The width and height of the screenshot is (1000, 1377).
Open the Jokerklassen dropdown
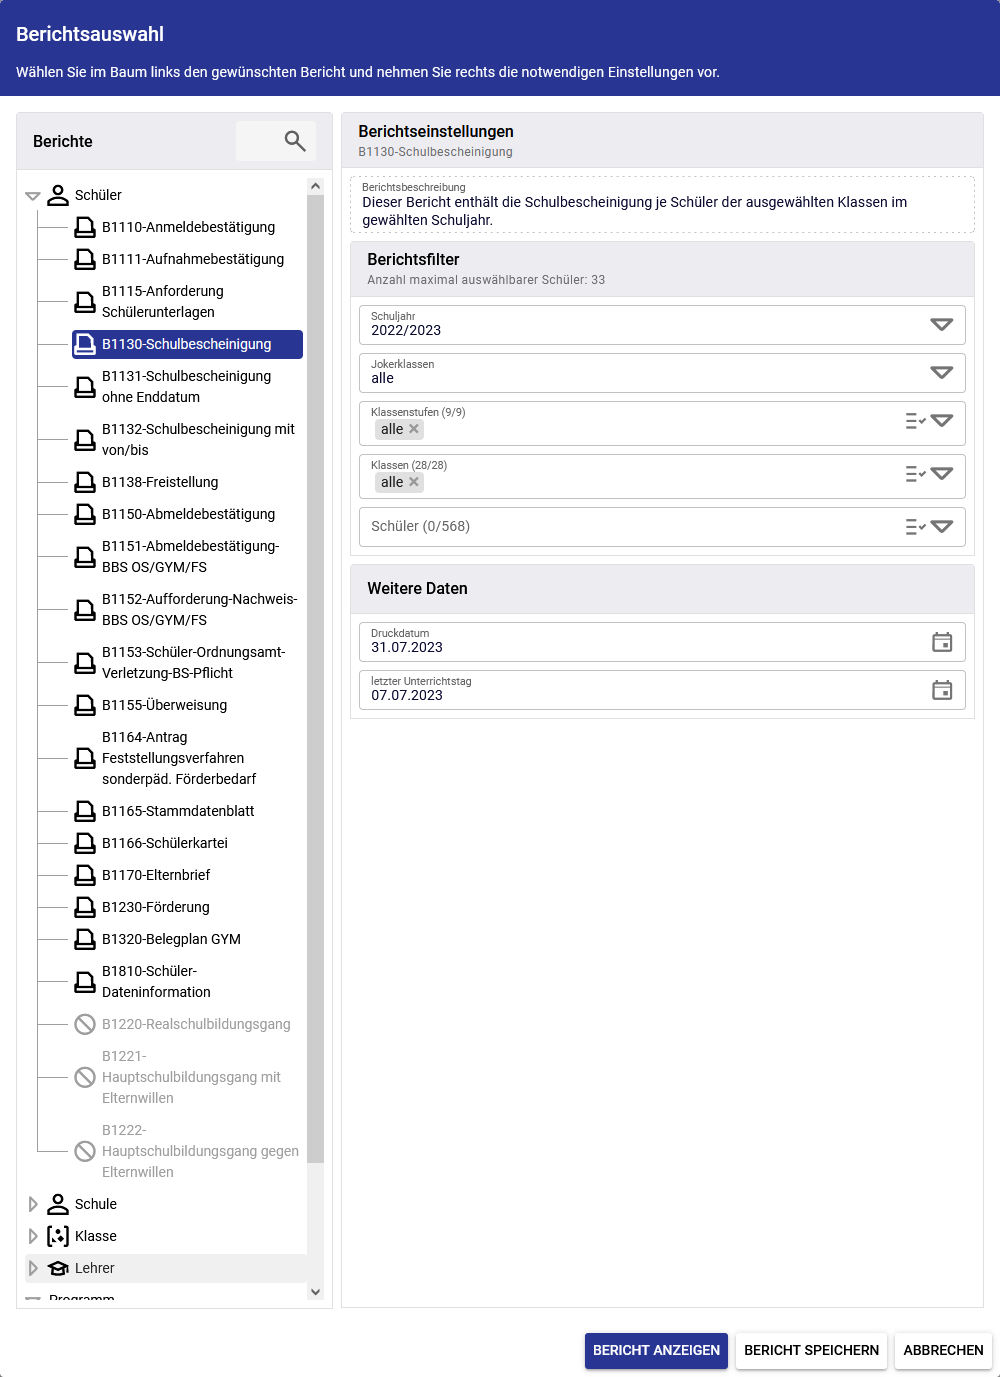pyautogui.click(x=942, y=372)
